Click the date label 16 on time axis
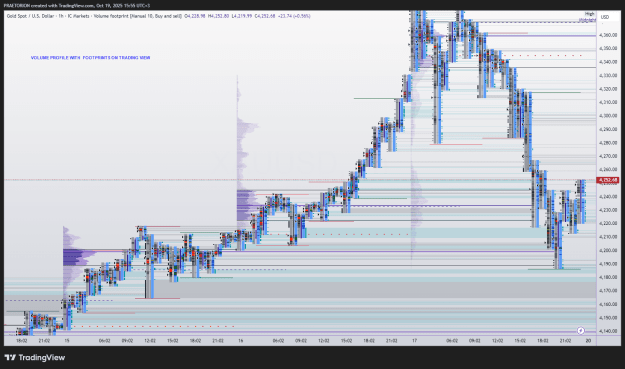 click(x=240, y=341)
